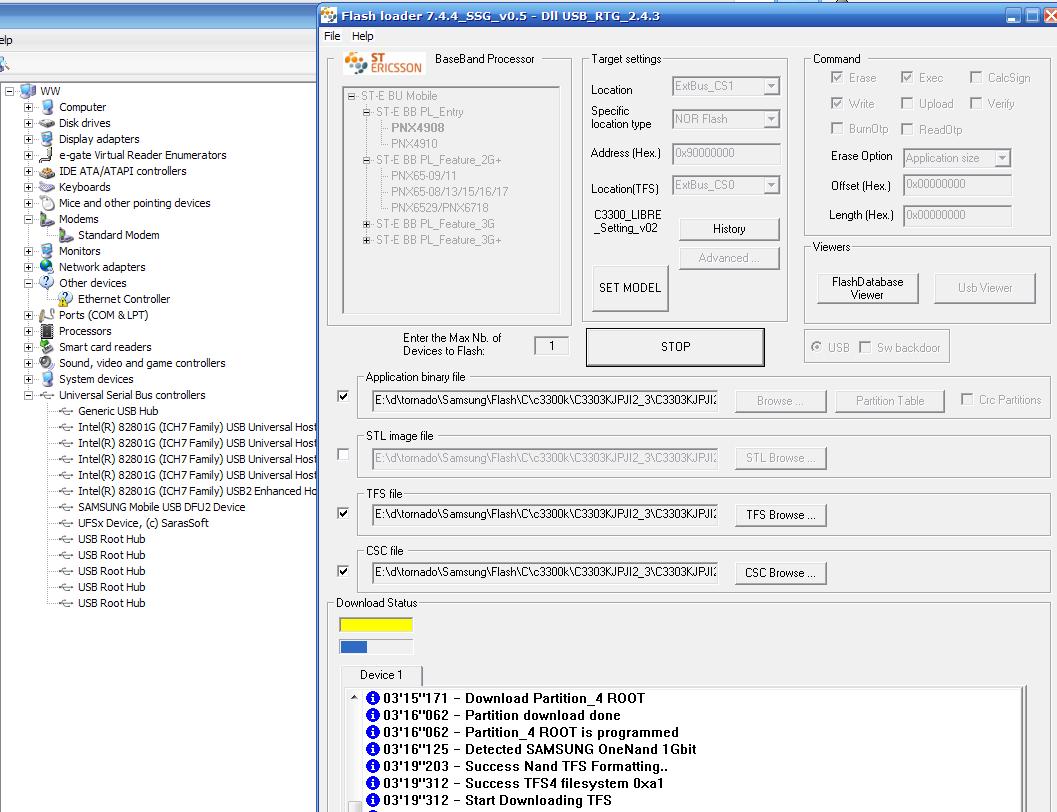Click the Modems category icon
The image size is (1057, 812).
47,219
